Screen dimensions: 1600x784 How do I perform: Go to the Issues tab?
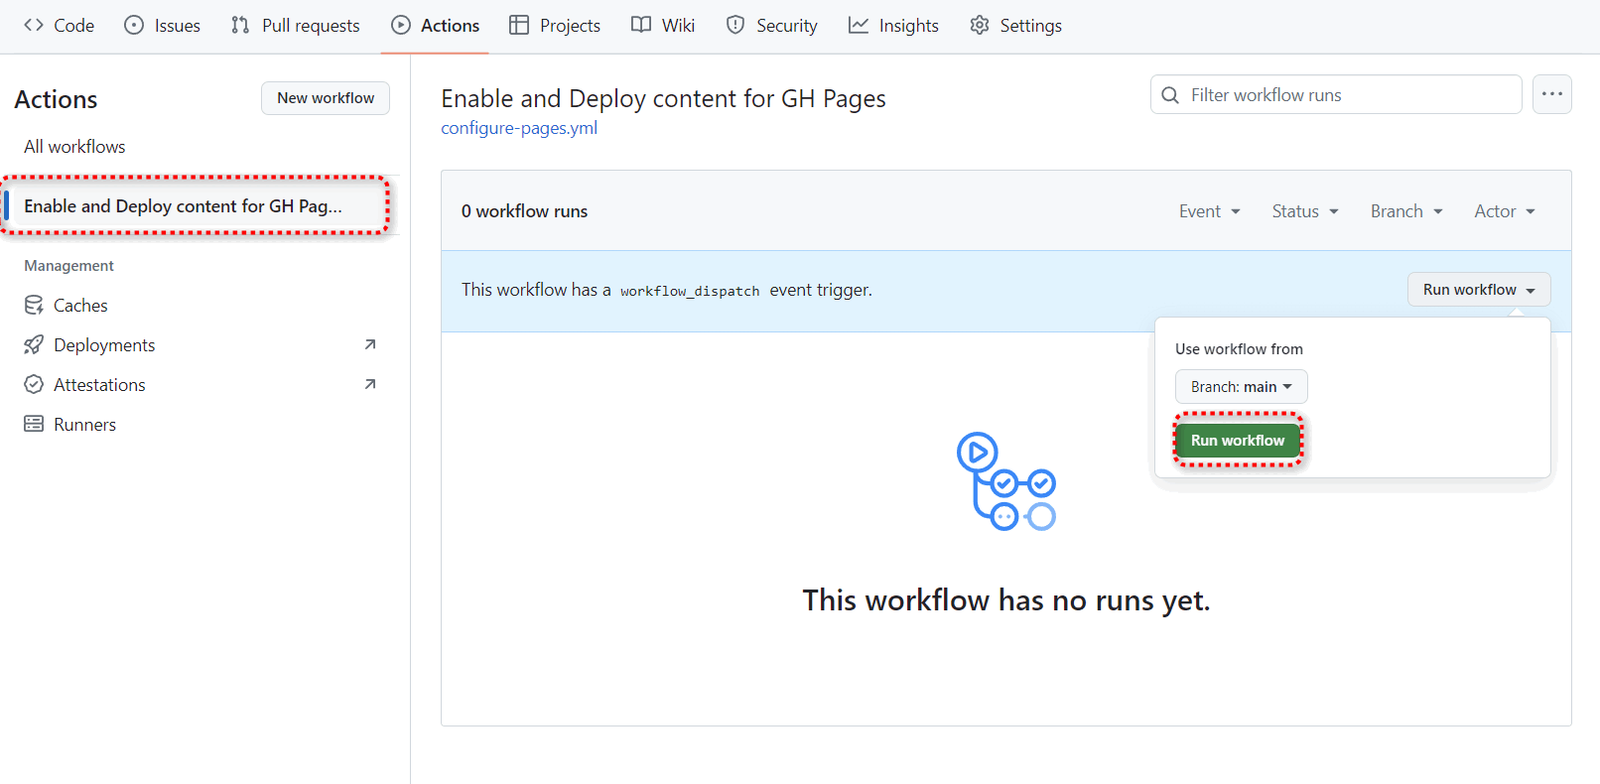162,25
